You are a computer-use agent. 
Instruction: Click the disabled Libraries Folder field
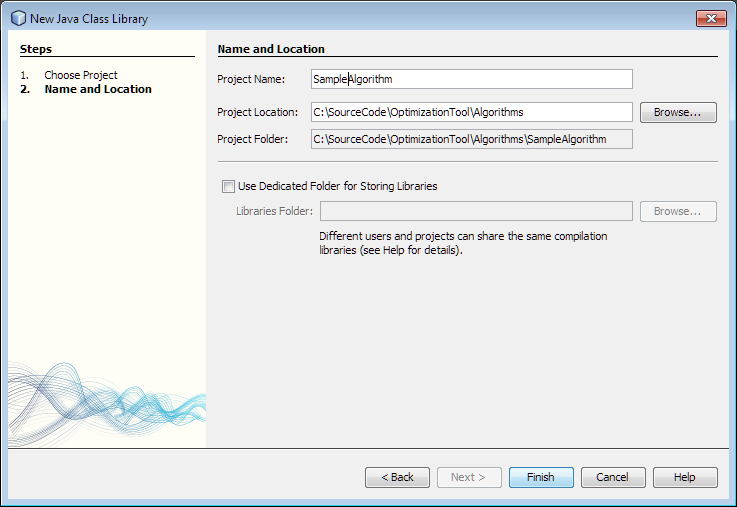point(476,211)
